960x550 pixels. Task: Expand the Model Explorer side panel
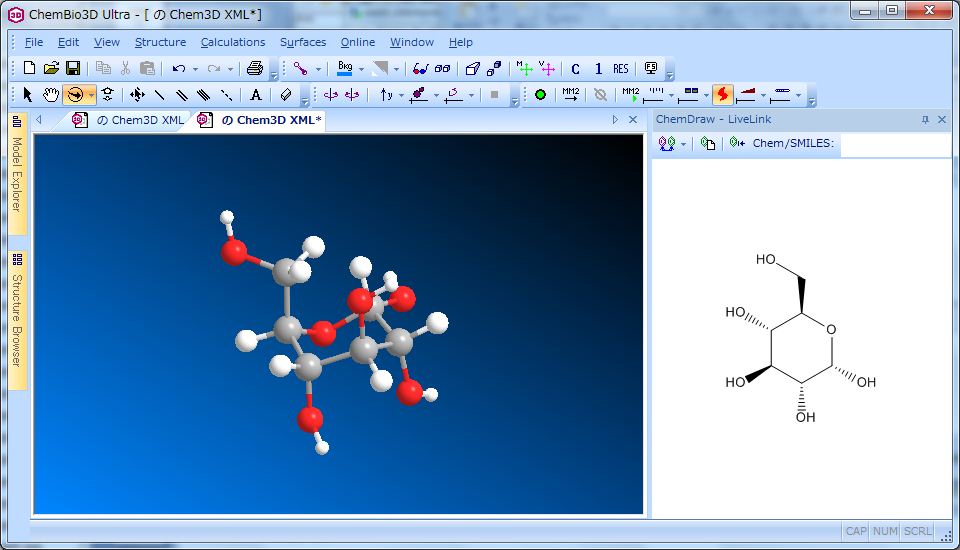[17, 173]
